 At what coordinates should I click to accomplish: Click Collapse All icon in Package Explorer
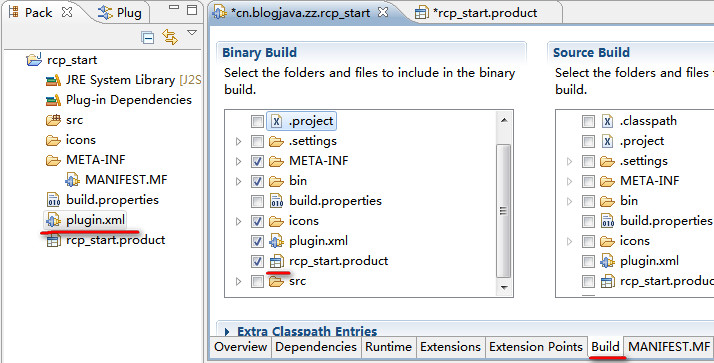coord(148,38)
